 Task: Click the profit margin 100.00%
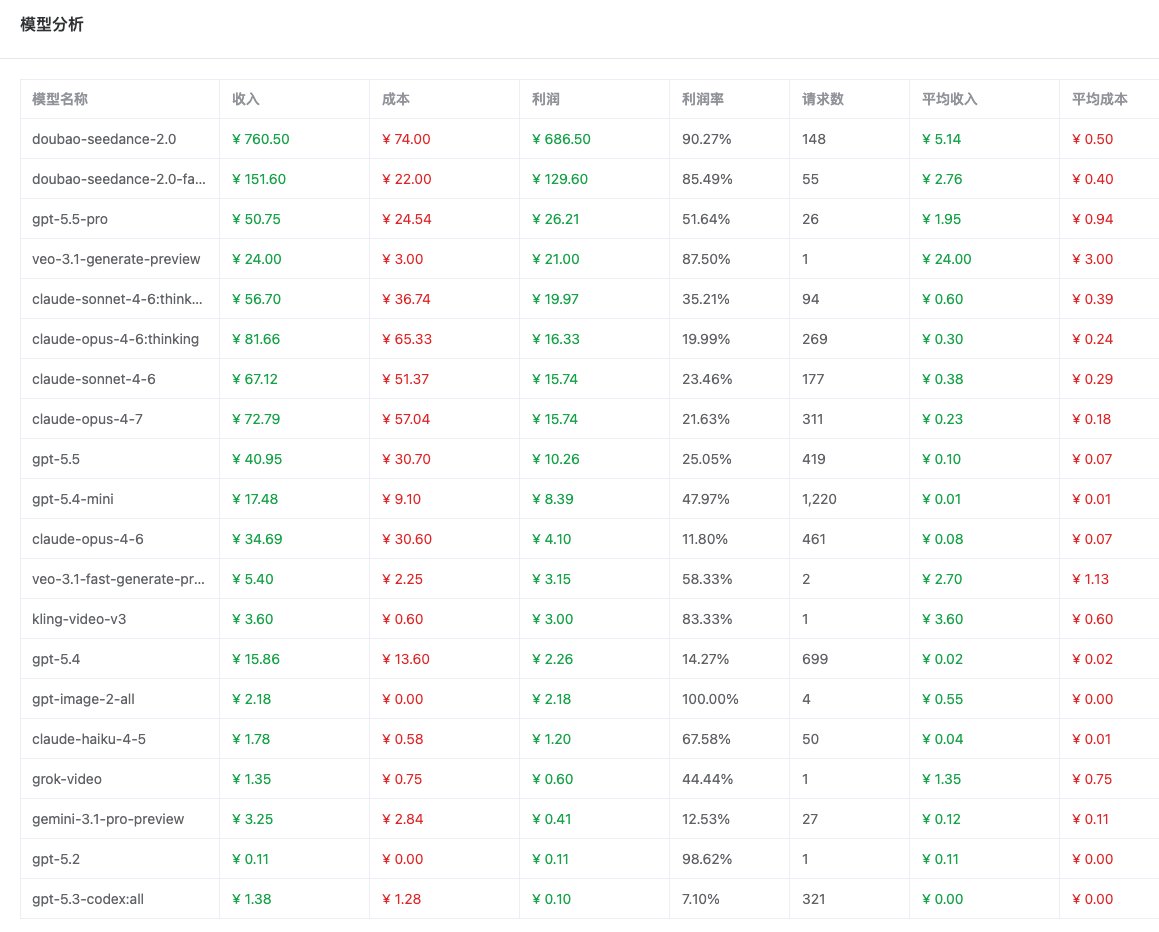710,698
